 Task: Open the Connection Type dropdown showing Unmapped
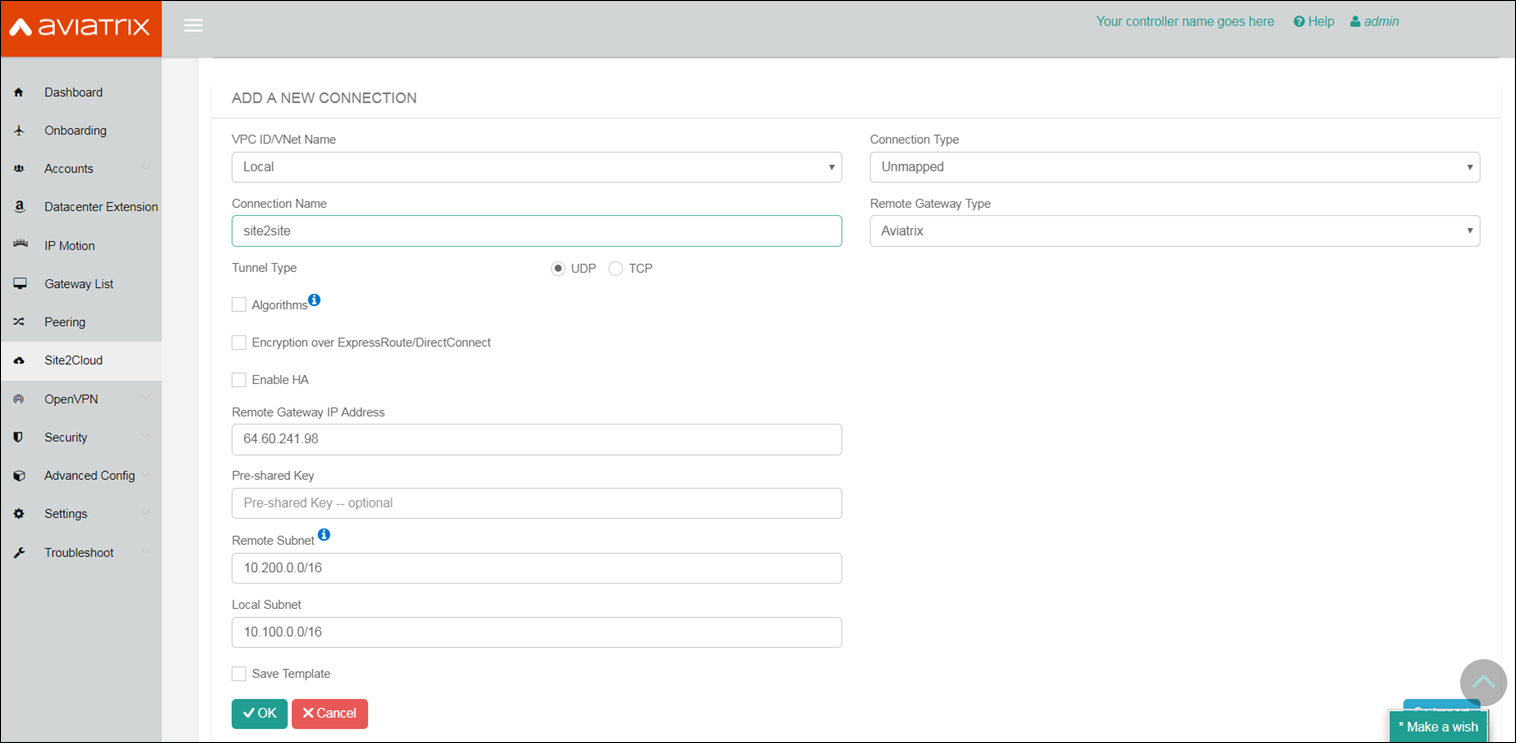pyautogui.click(x=1173, y=167)
